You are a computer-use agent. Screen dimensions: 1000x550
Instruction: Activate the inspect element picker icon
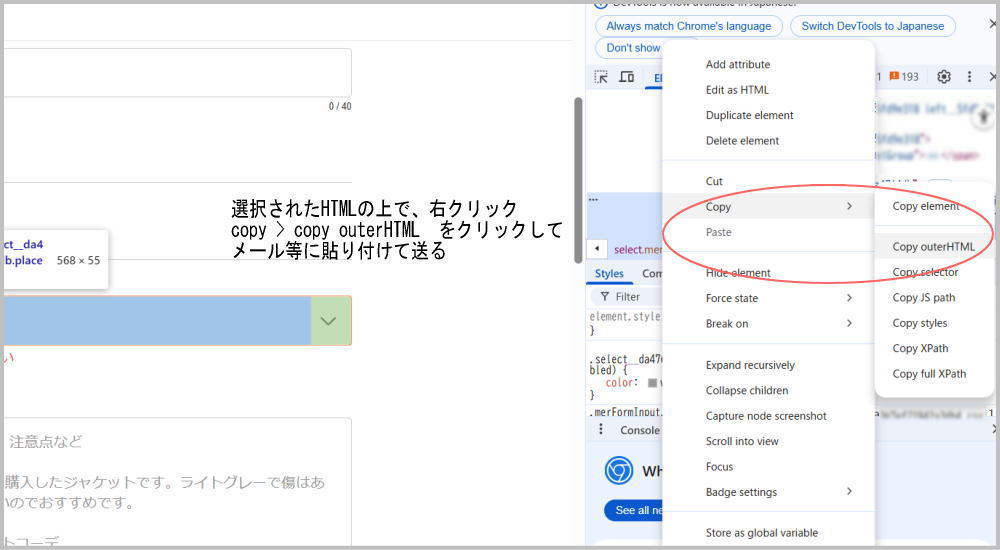(x=601, y=77)
